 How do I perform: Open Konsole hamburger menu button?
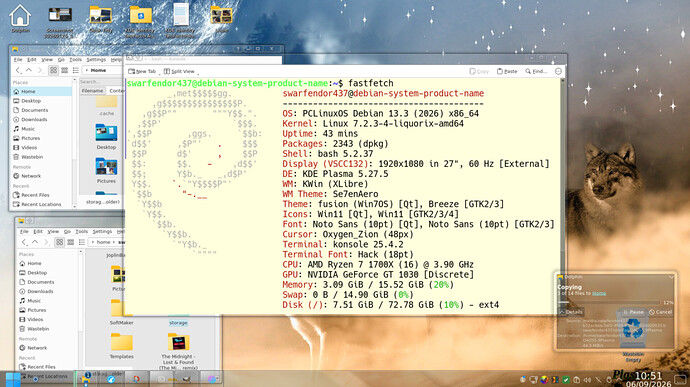(558, 71)
